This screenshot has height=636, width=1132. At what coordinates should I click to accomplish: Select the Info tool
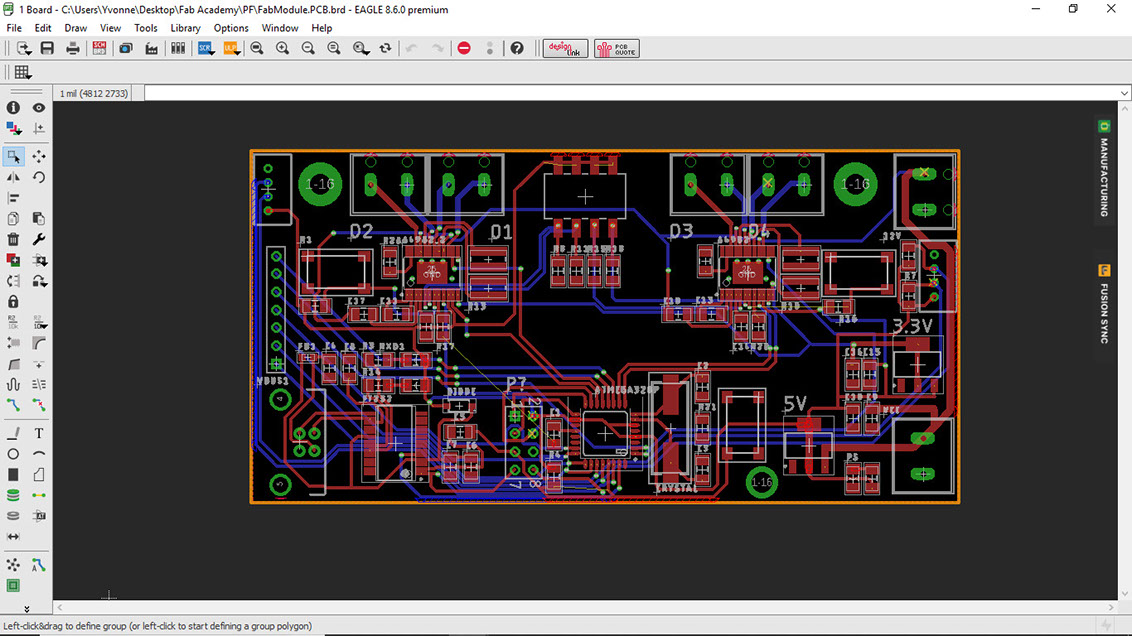coord(13,108)
